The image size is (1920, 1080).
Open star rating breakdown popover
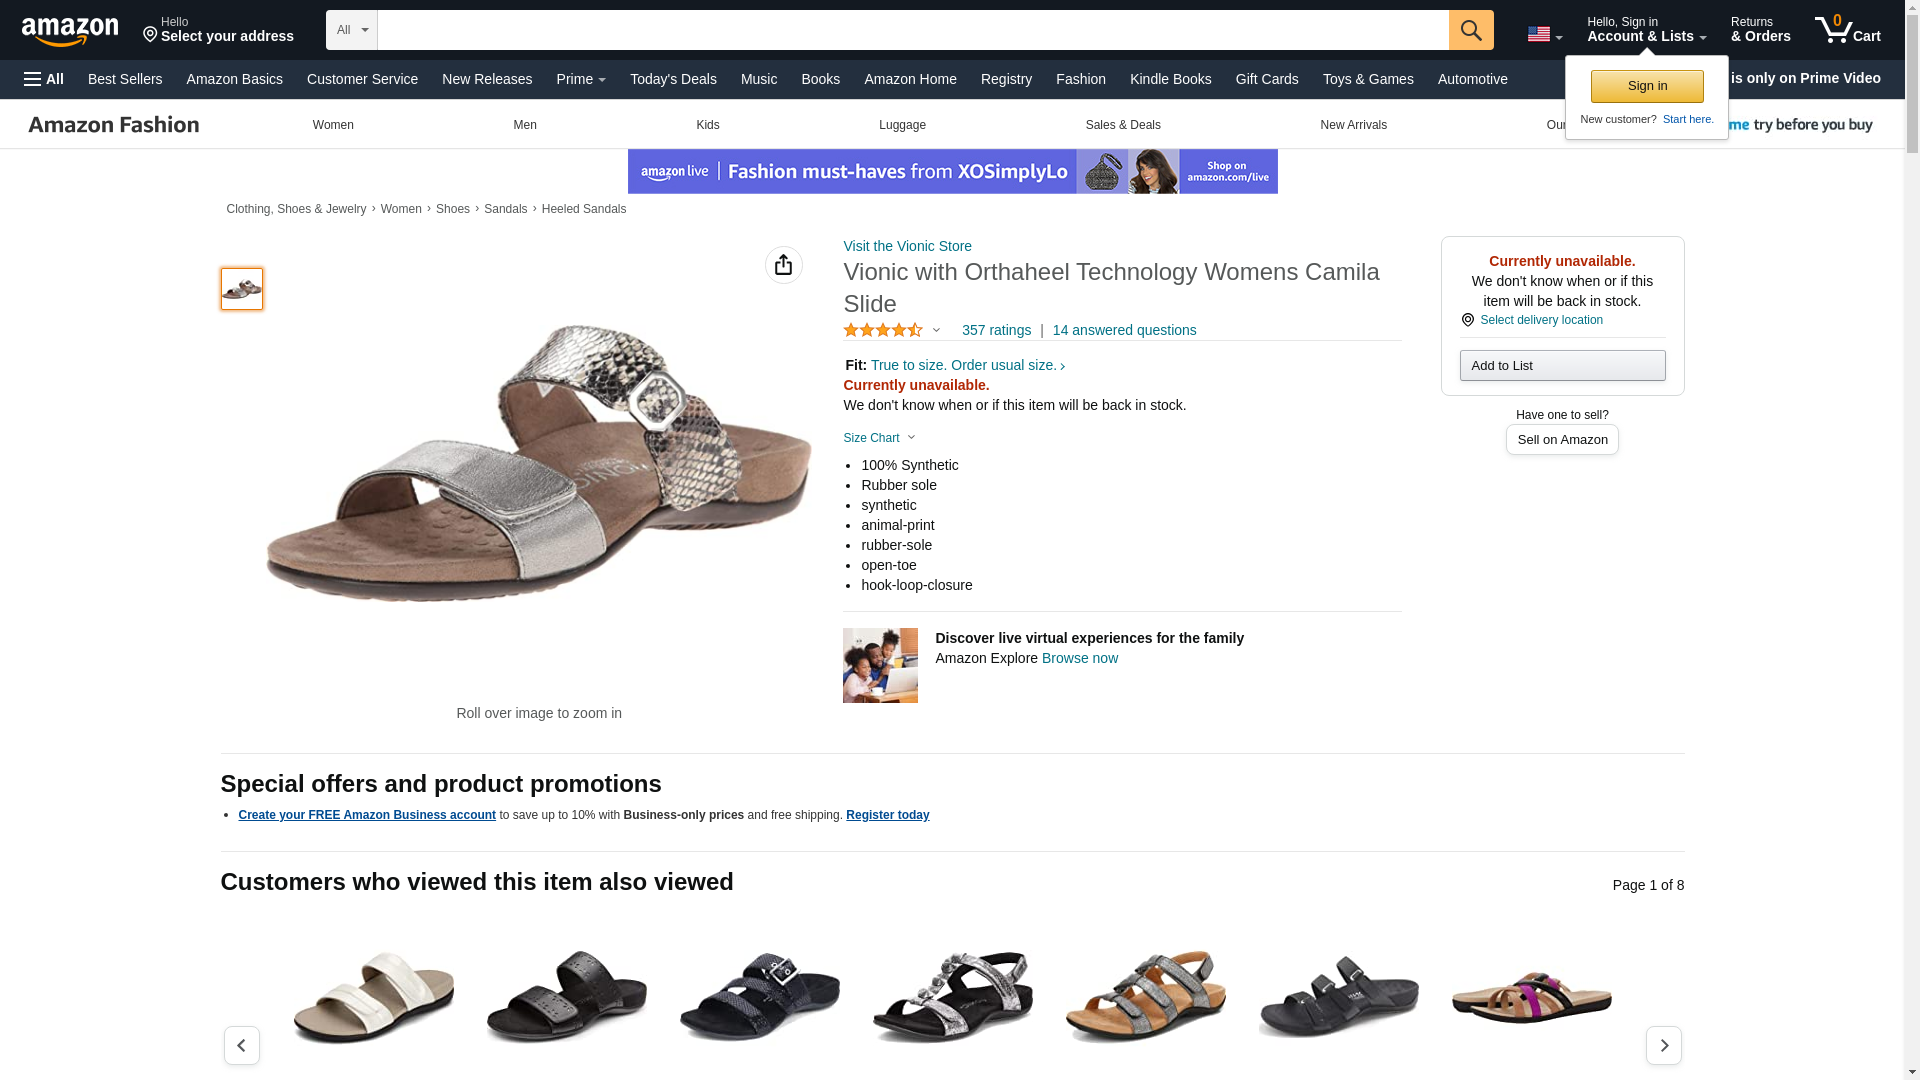[x=891, y=330]
